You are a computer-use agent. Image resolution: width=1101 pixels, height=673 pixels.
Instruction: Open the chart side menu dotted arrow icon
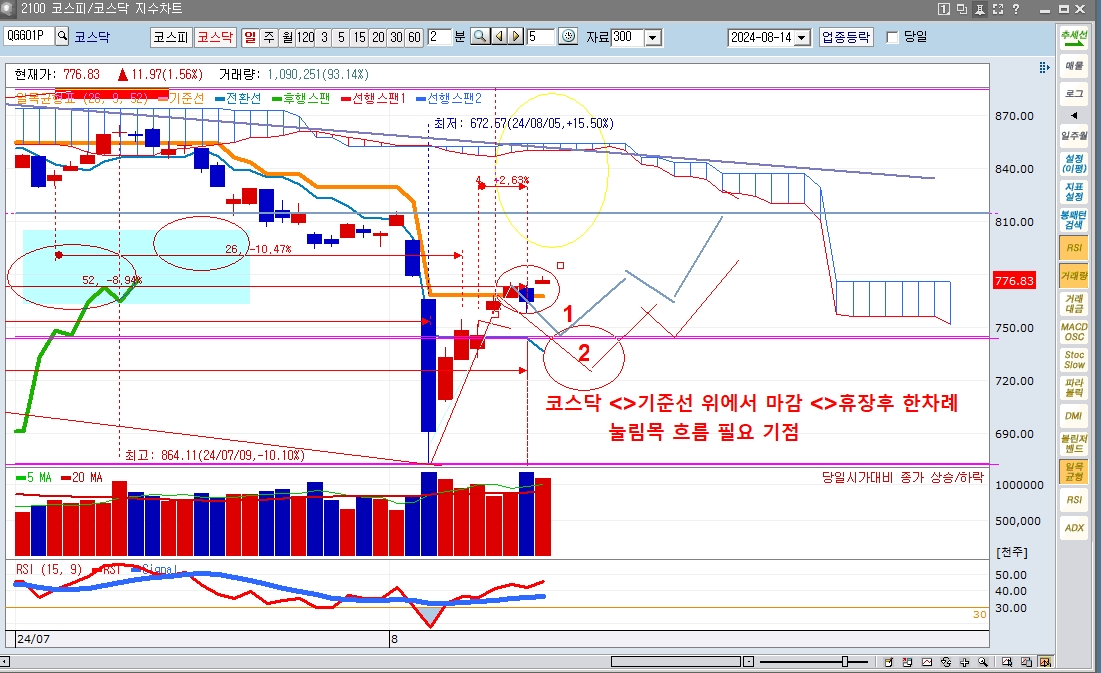tap(1044, 67)
